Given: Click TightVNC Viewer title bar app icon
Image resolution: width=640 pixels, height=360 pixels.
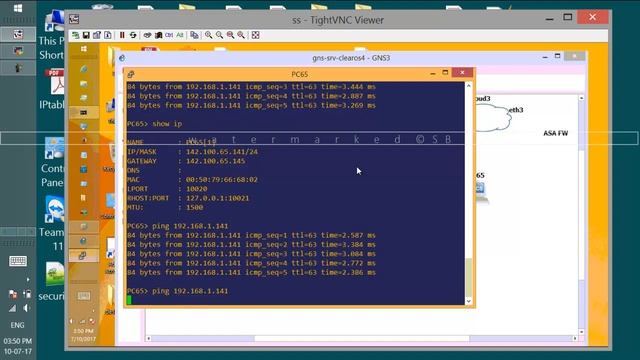Looking at the screenshot, I should click(x=74, y=19).
